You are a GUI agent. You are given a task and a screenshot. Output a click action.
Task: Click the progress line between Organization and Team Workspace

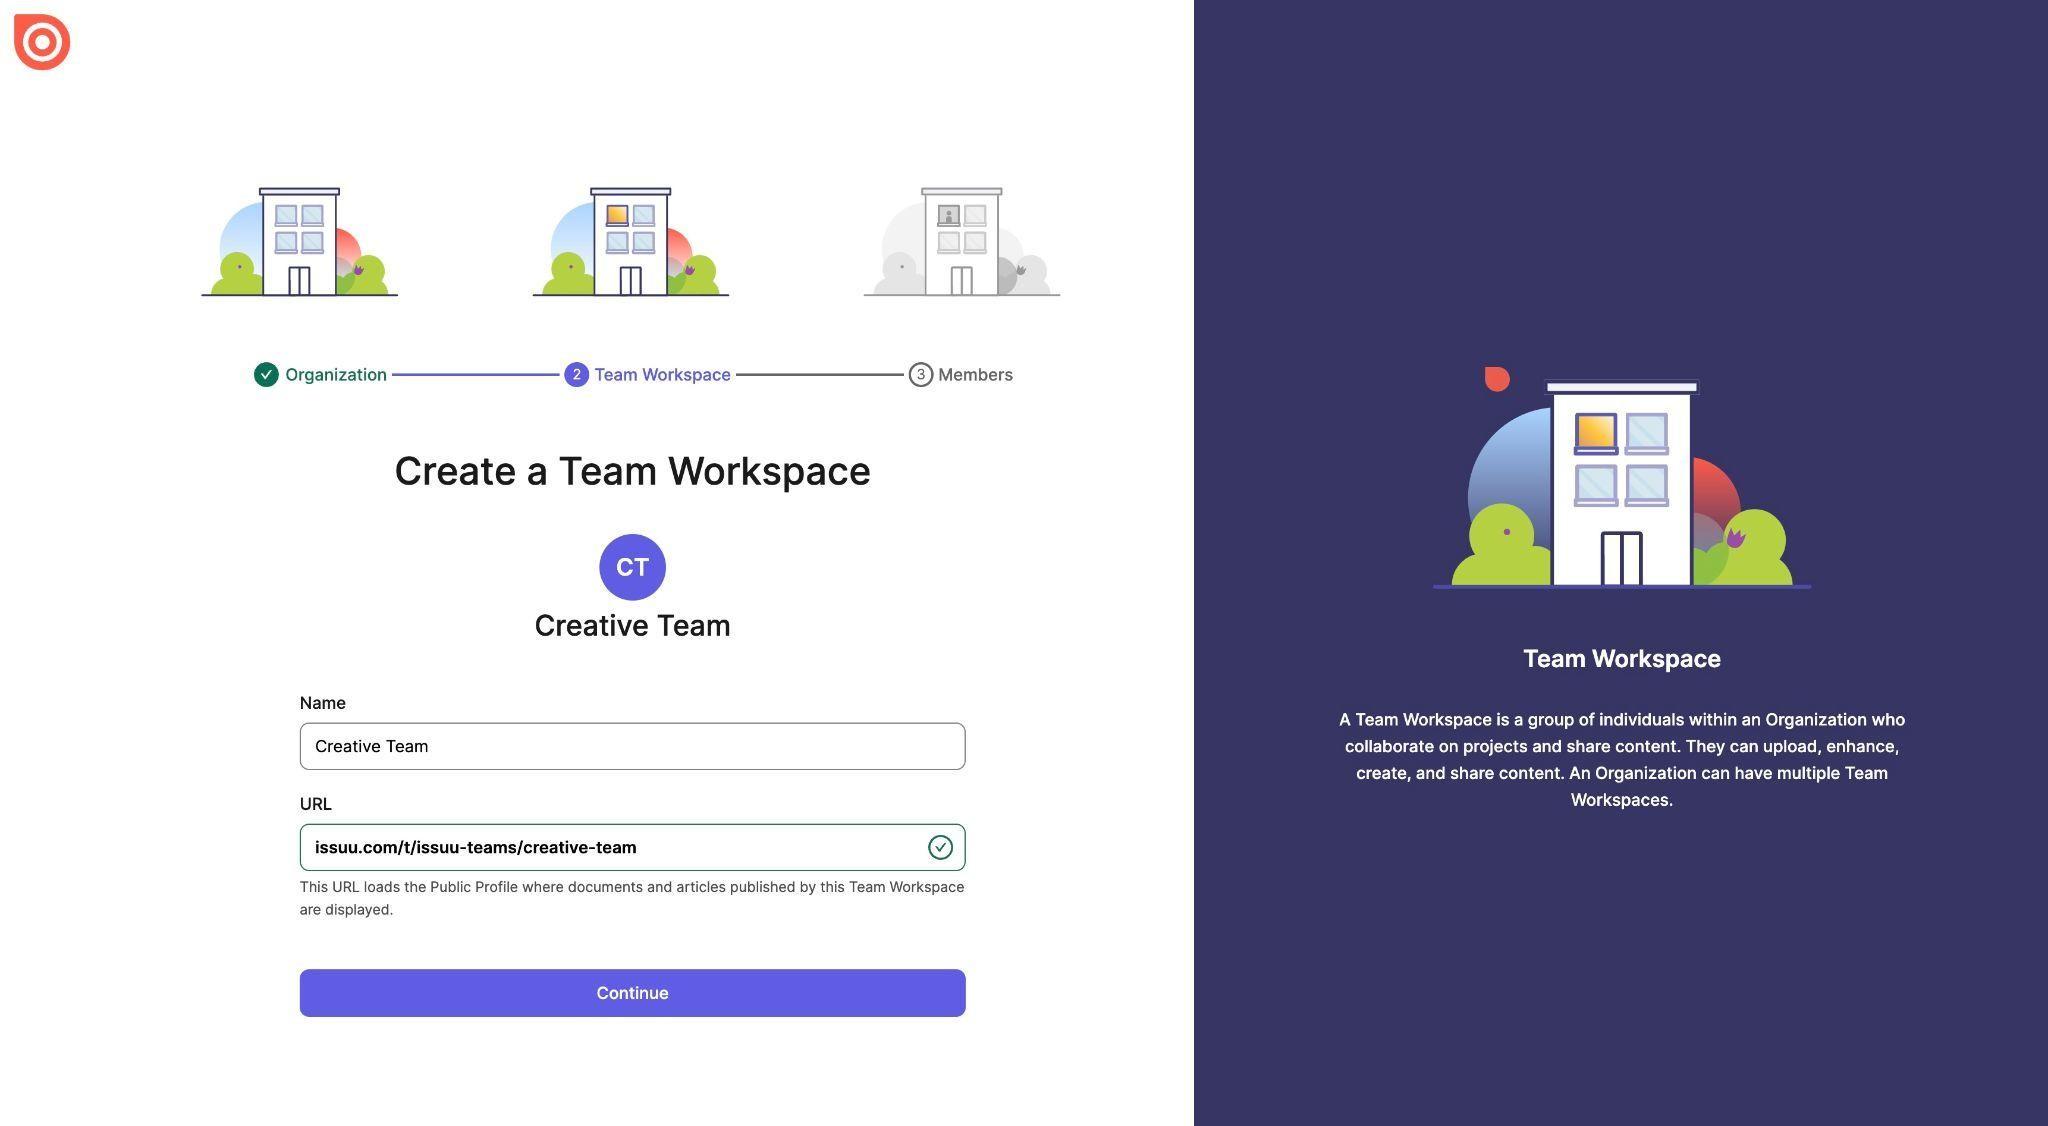click(x=475, y=375)
